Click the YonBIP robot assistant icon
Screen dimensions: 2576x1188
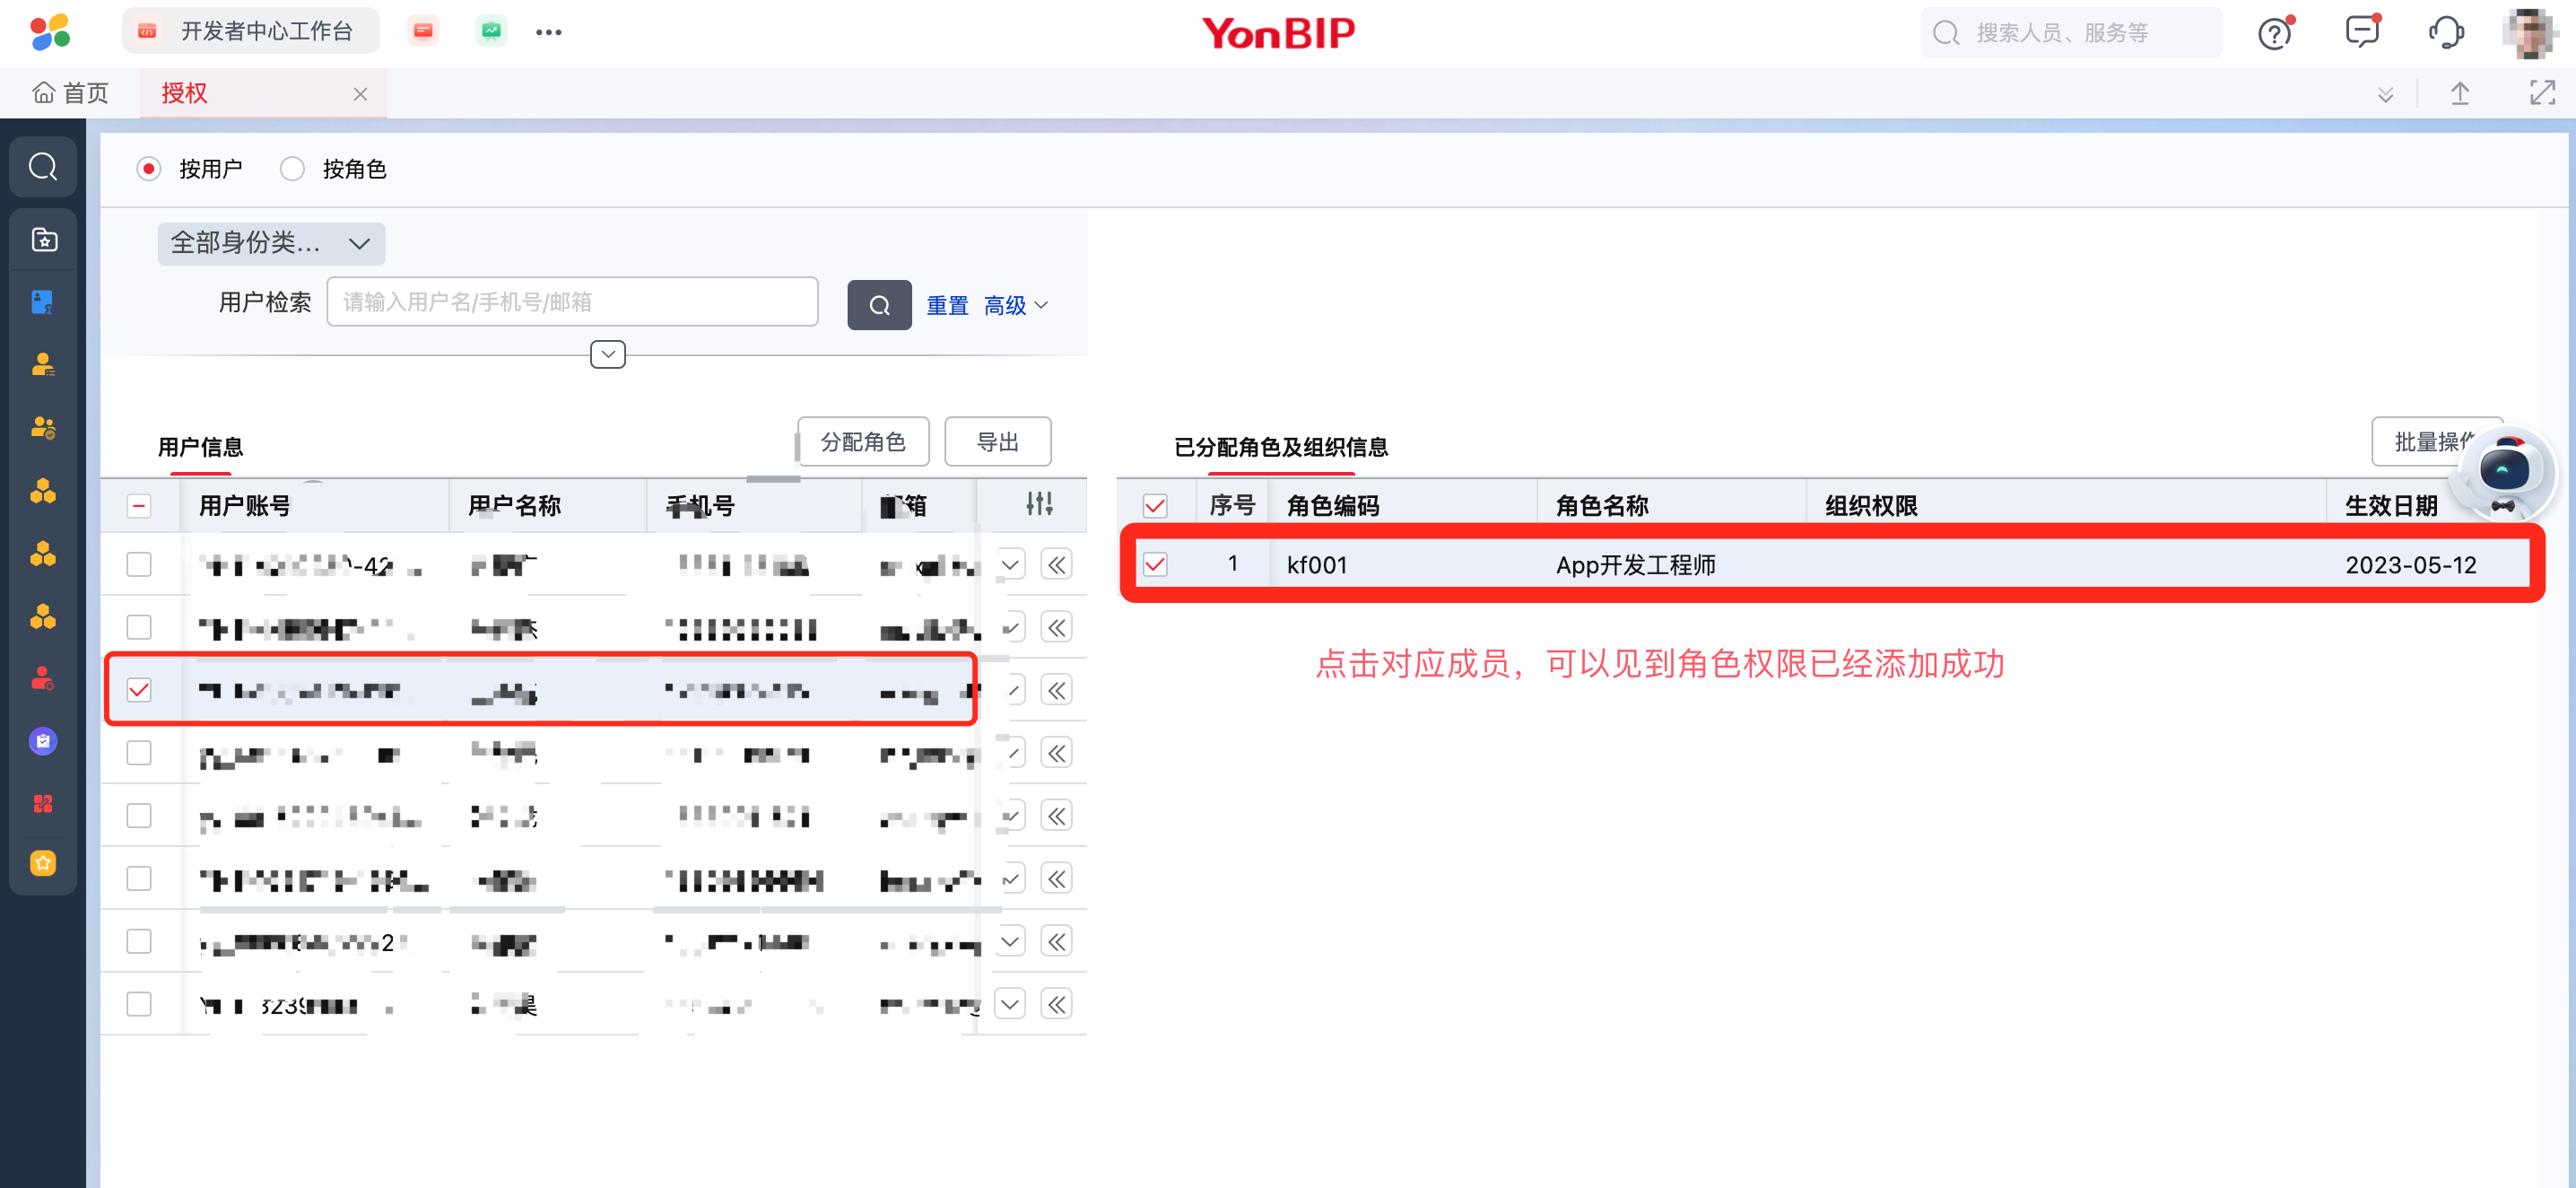coord(2504,471)
